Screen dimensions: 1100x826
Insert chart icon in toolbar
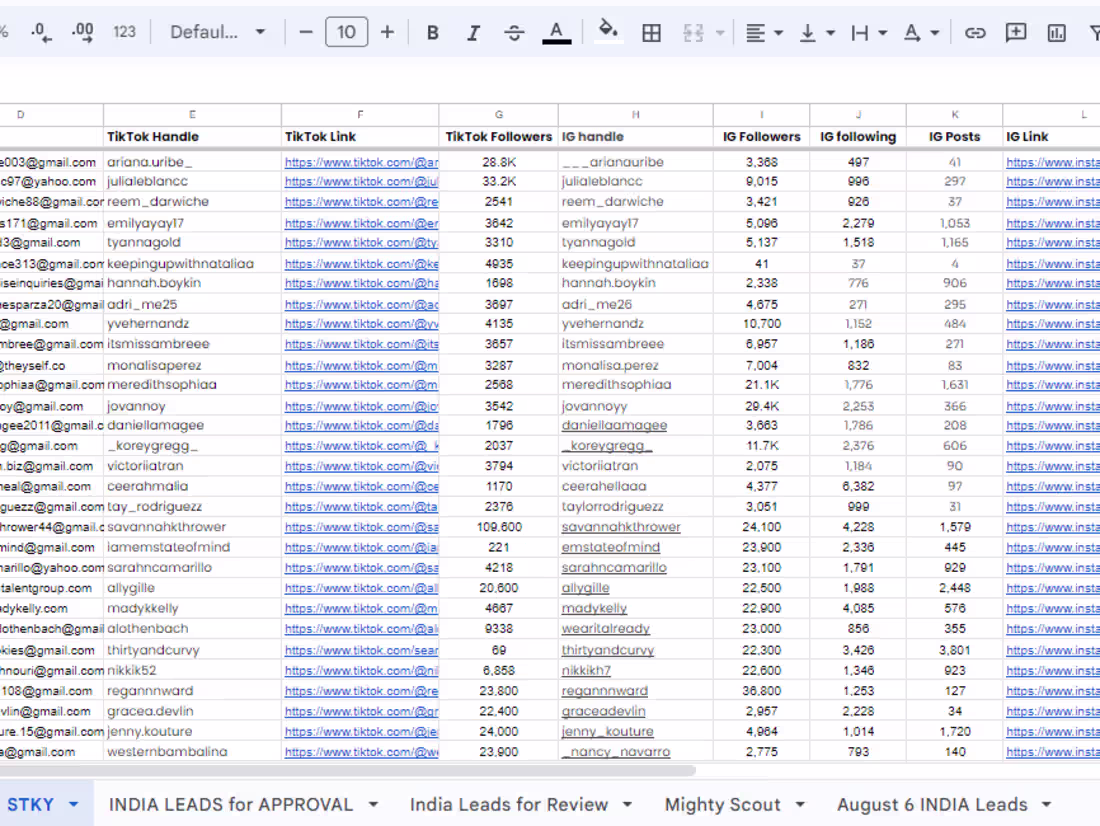1057,32
